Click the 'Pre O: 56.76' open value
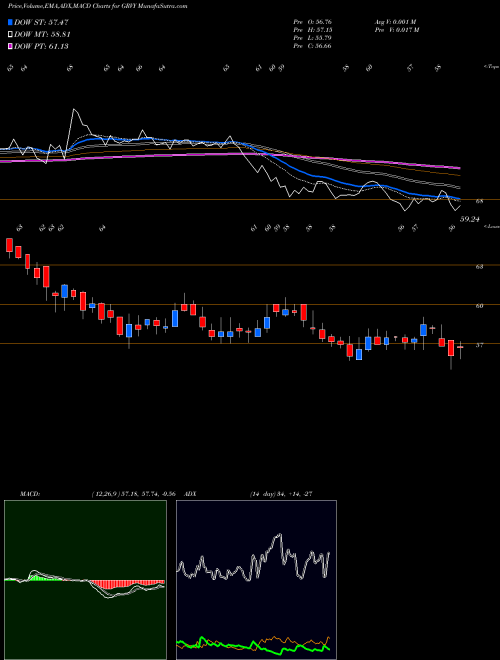This screenshot has width=500, height=660. point(312,22)
